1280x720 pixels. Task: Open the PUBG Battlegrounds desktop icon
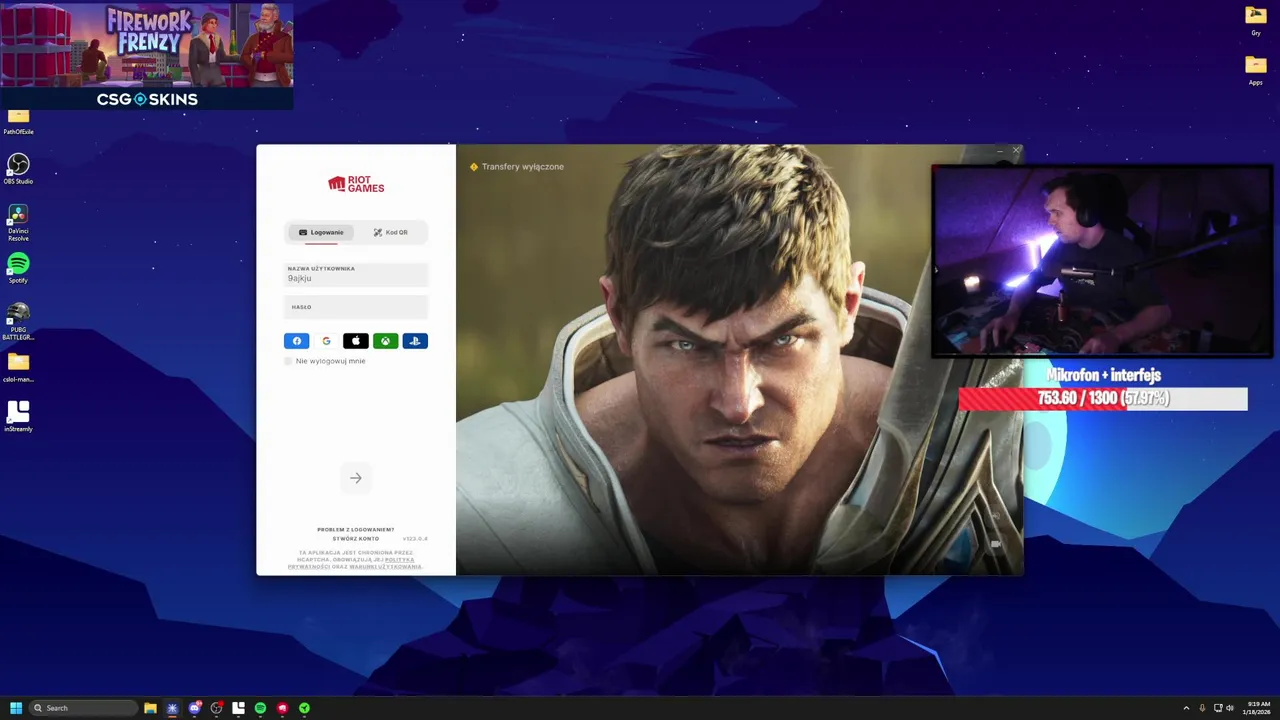coord(18,321)
